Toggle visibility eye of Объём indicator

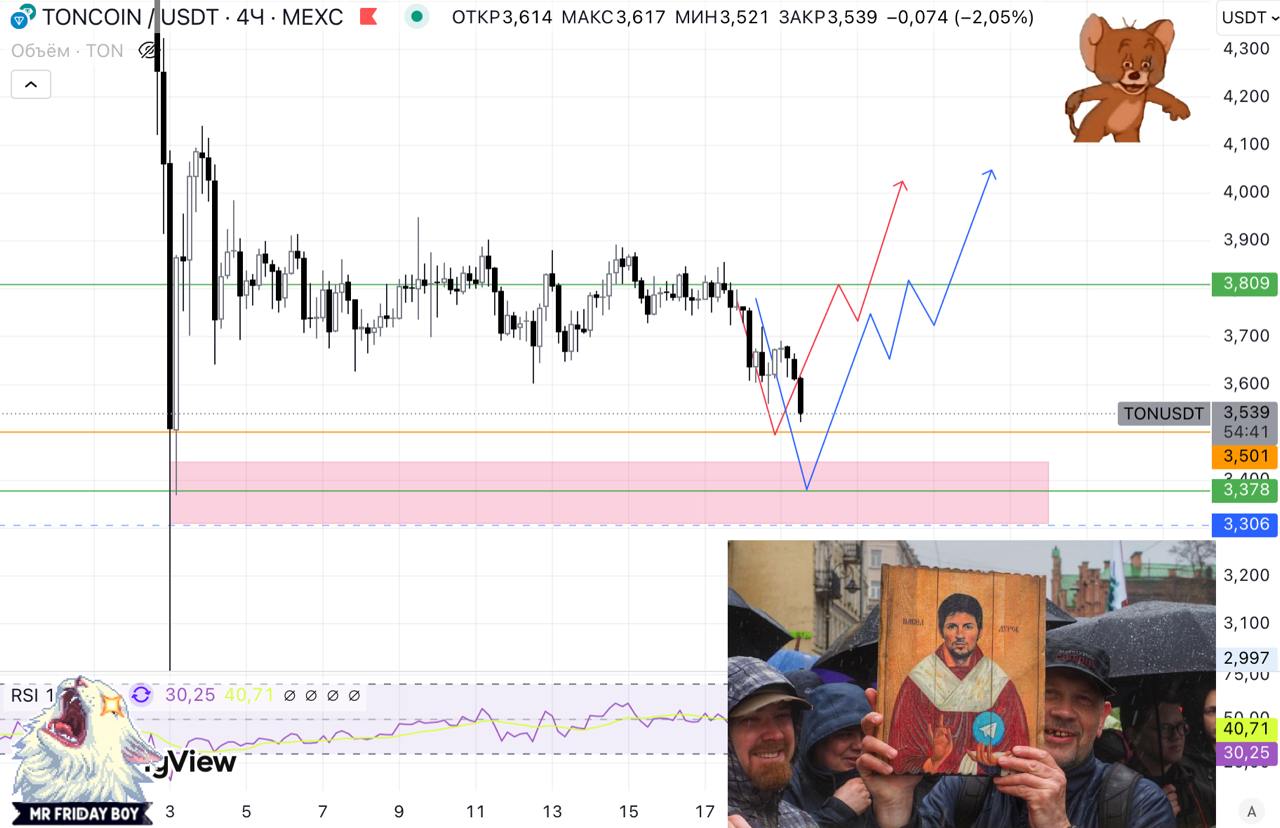coord(149,50)
